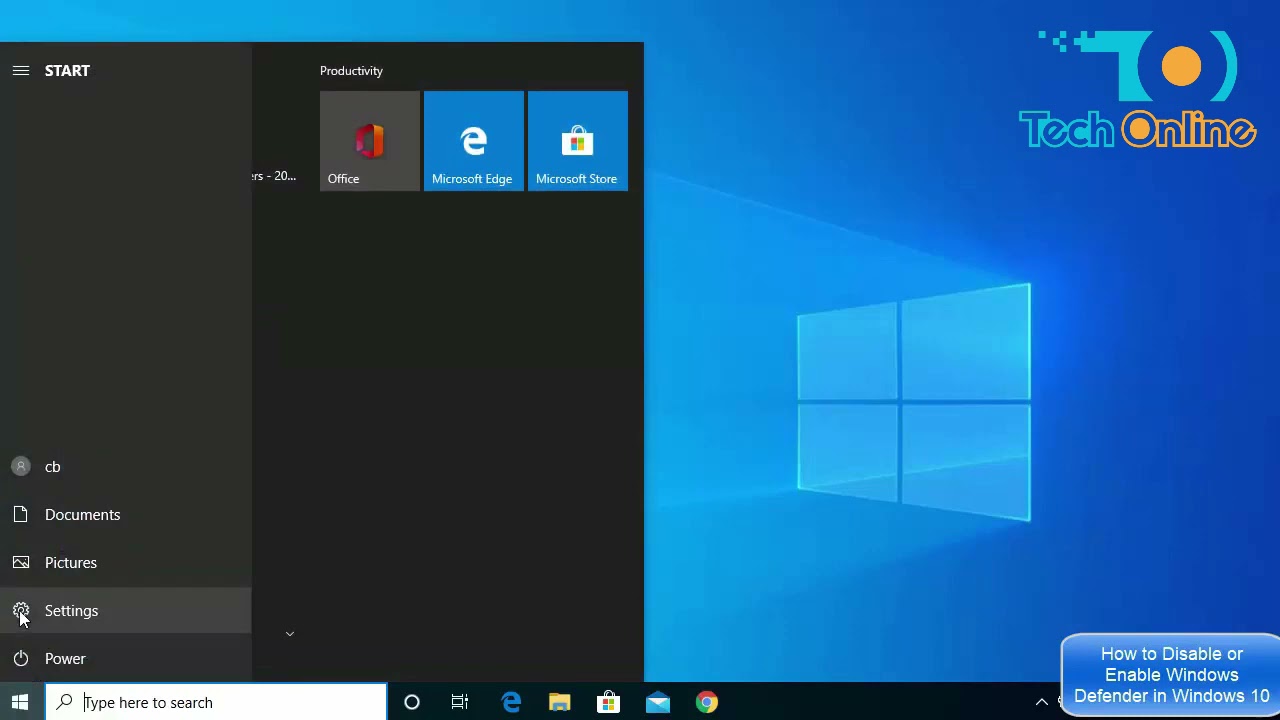The width and height of the screenshot is (1280, 720).
Task: Open Microsoft Store from the taskbar
Action: (x=608, y=702)
